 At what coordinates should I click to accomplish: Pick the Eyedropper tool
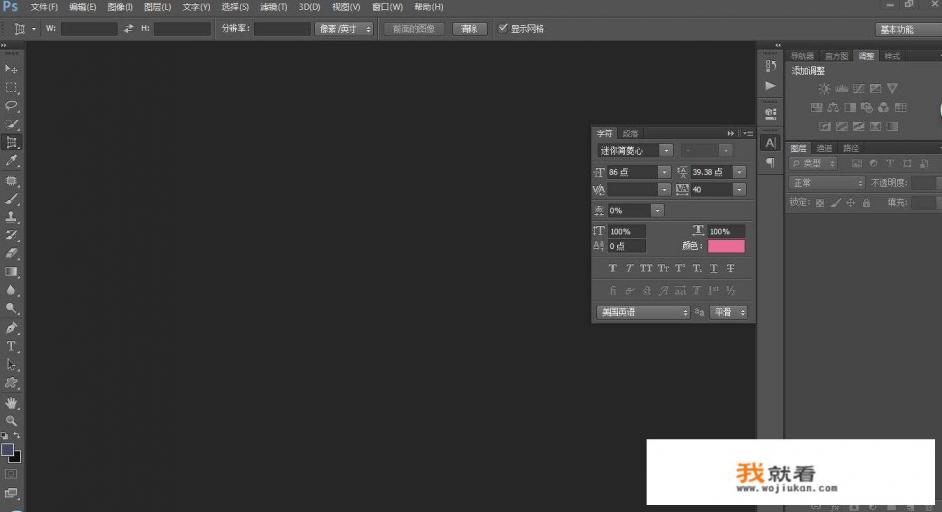point(12,161)
